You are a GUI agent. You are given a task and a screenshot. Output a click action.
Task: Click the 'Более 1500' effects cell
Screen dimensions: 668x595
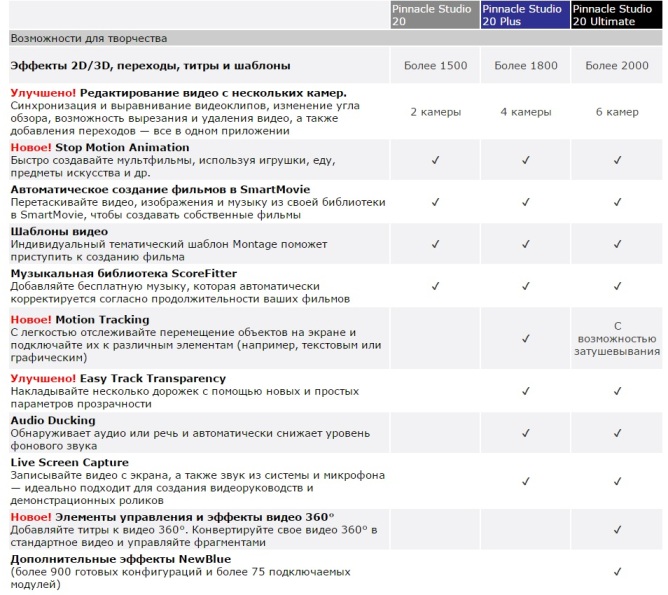pyautogui.click(x=435, y=66)
